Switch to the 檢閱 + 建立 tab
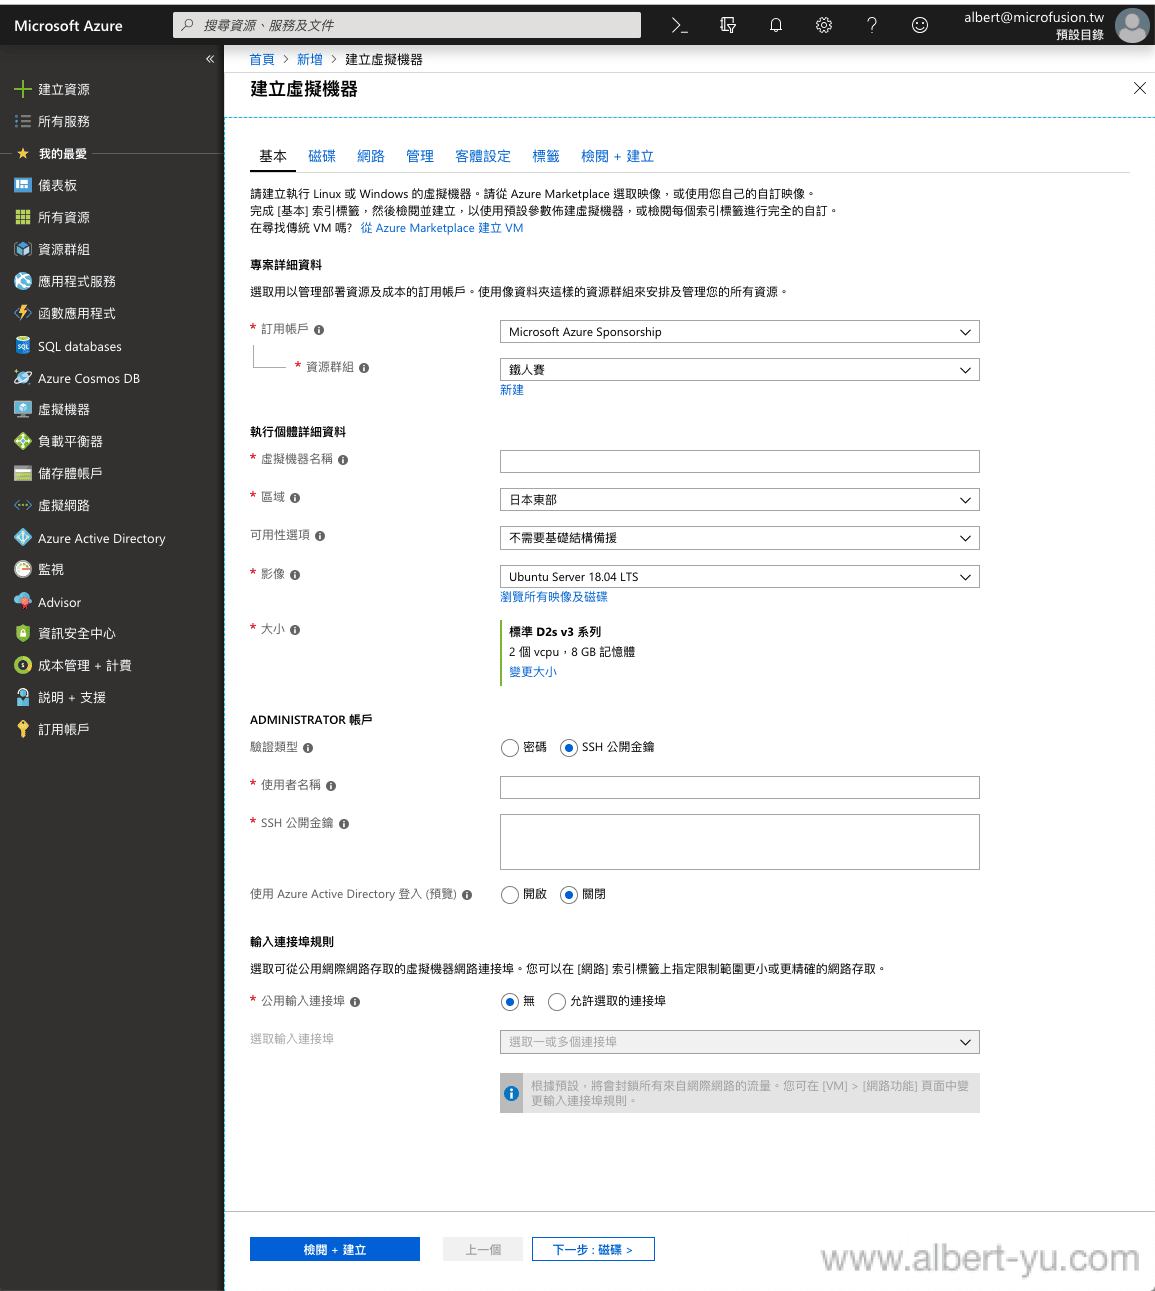 click(x=617, y=156)
